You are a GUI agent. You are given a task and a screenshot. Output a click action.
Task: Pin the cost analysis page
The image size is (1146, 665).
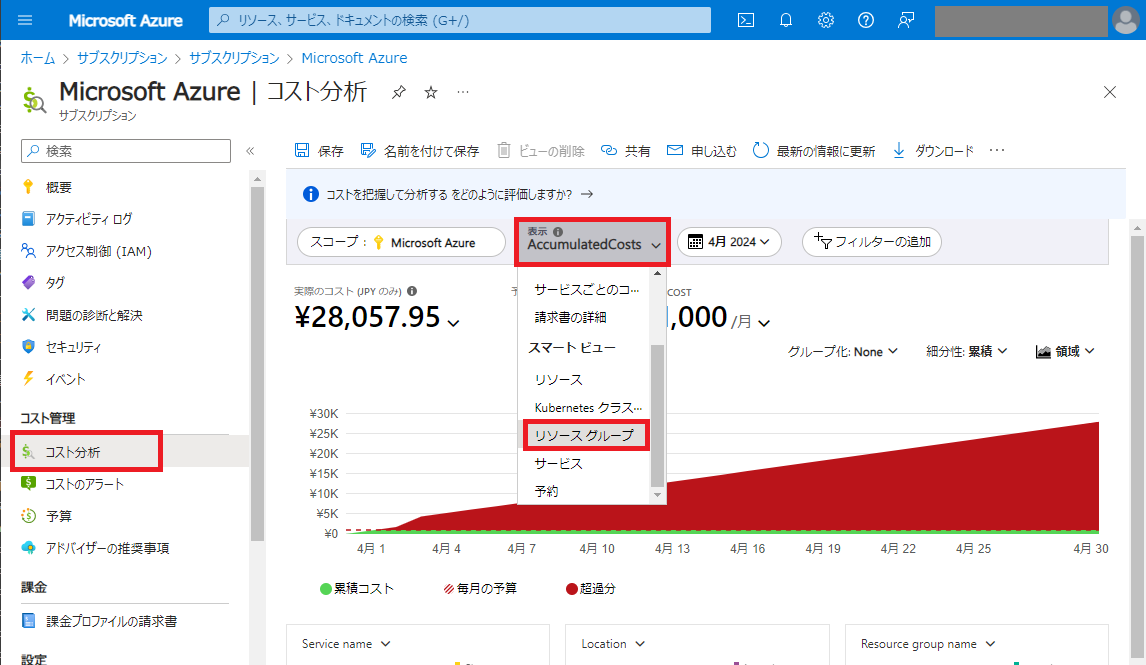point(398,92)
